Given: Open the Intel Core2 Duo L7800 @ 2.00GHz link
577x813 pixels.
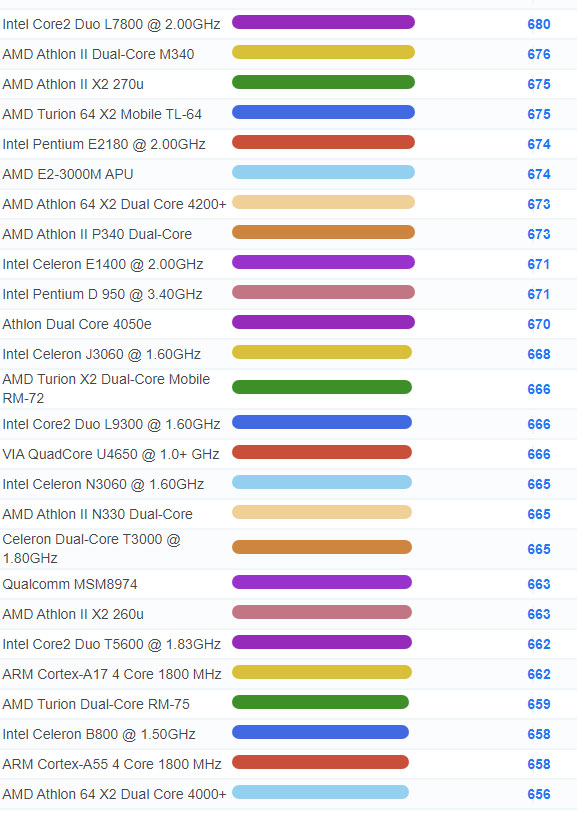Looking at the screenshot, I should coord(111,24).
